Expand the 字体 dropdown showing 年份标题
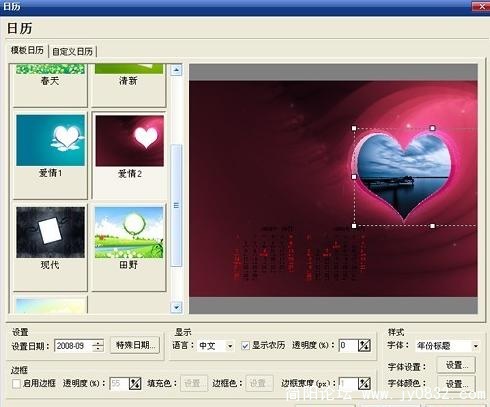The image size is (490, 407). click(x=447, y=346)
